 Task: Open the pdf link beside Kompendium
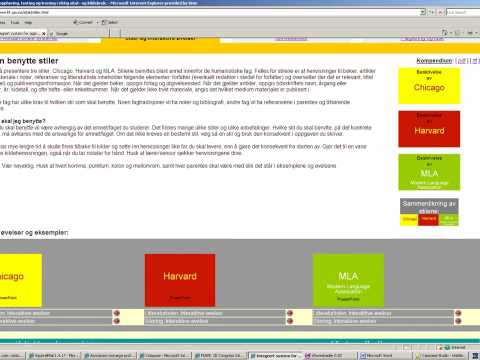[x=462, y=61]
